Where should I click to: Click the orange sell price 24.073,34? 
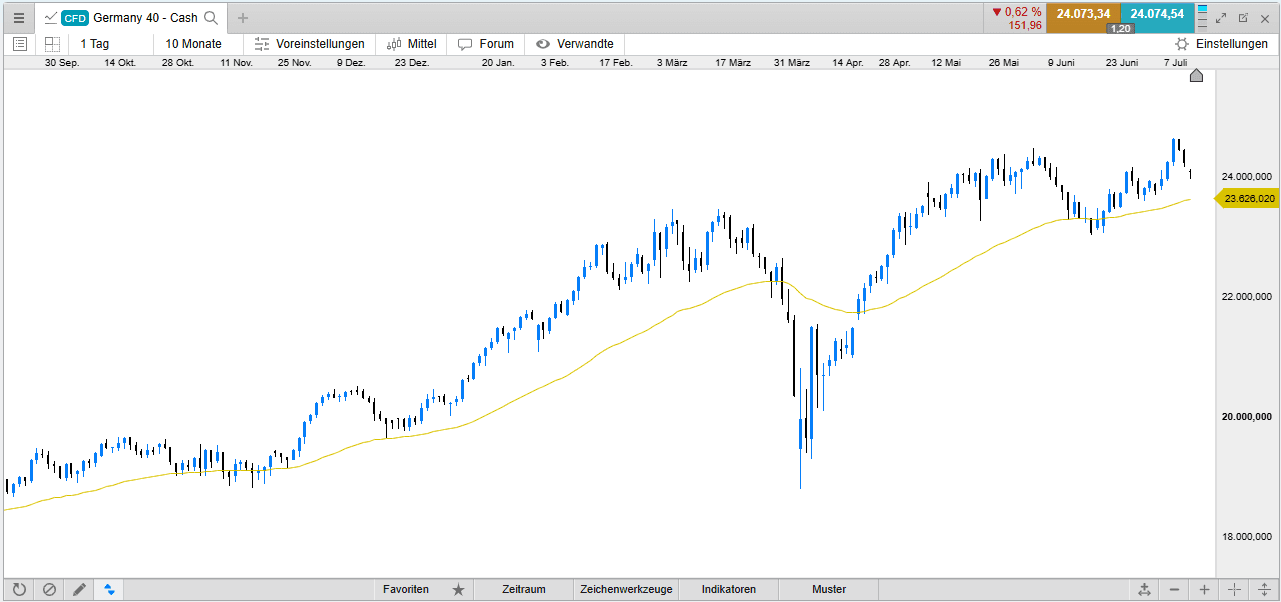click(x=1083, y=14)
